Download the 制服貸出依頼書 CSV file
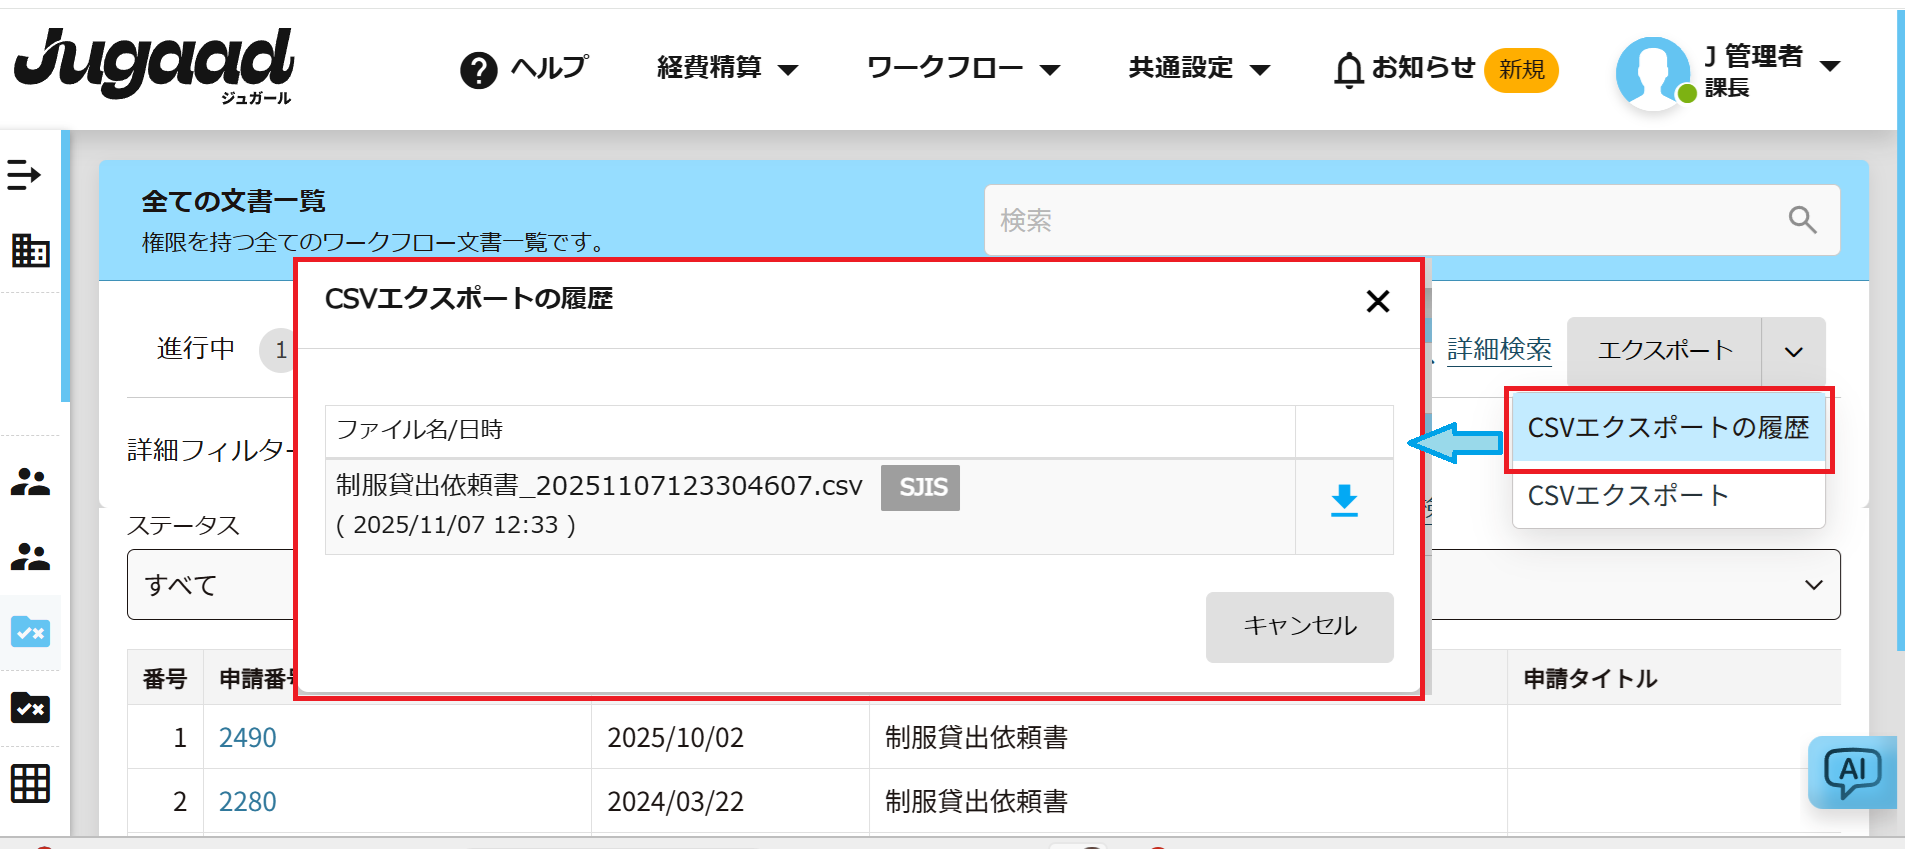Screen dimensions: 1918x849 pyautogui.click(x=1344, y=501)
